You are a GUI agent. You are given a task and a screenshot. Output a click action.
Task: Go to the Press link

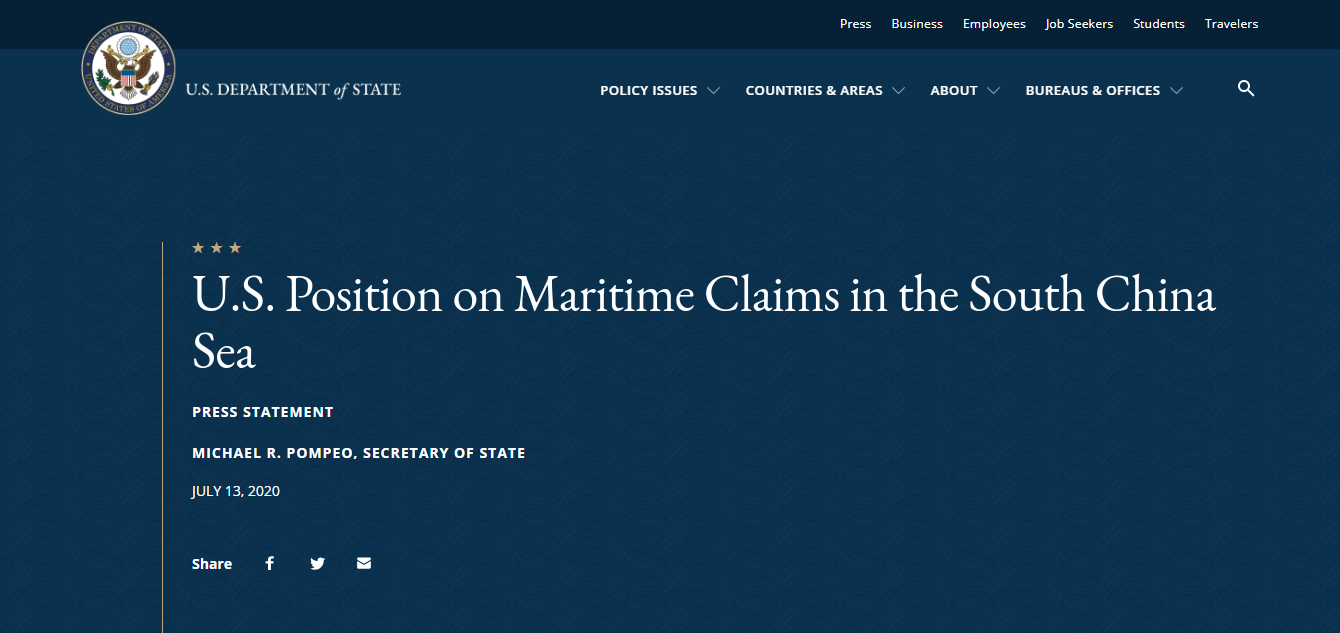(x=855, y=24)
